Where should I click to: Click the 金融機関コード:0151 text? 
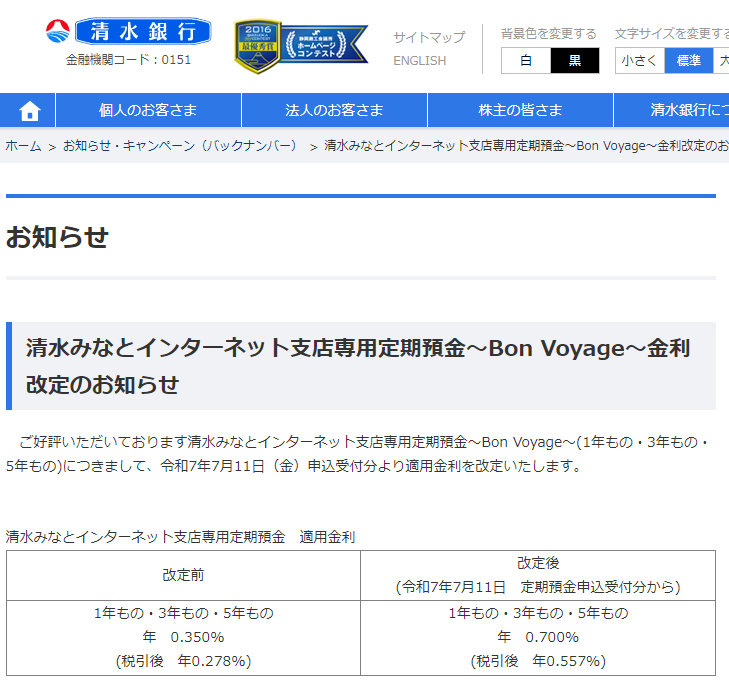click(x=128, y=60)
